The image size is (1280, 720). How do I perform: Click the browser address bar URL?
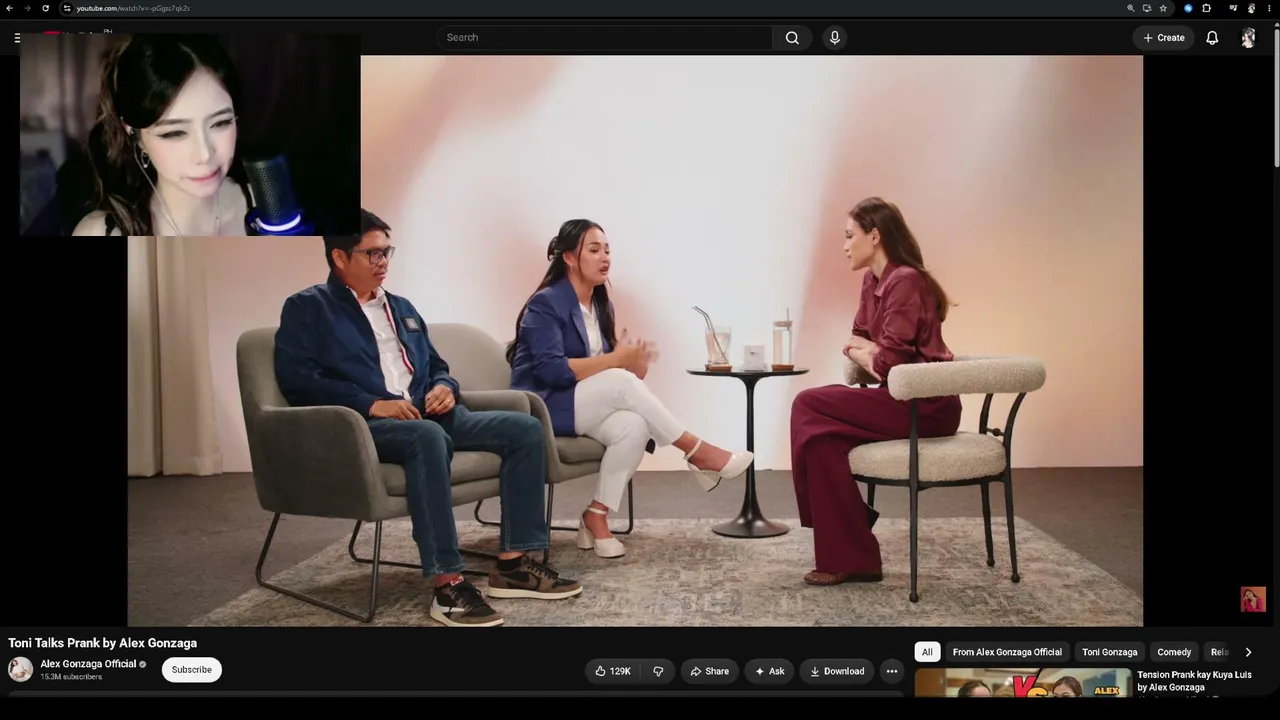pyautogui.click(x=133, y=8)
